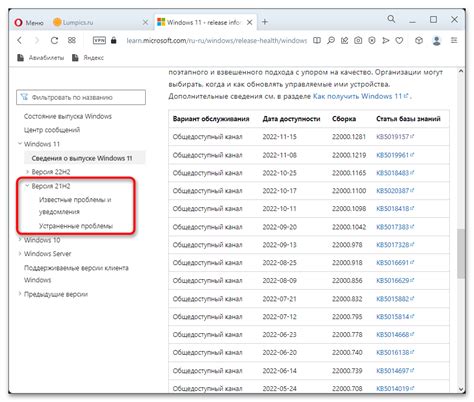Take a snapshot with camera icon

tap(358, 40)
